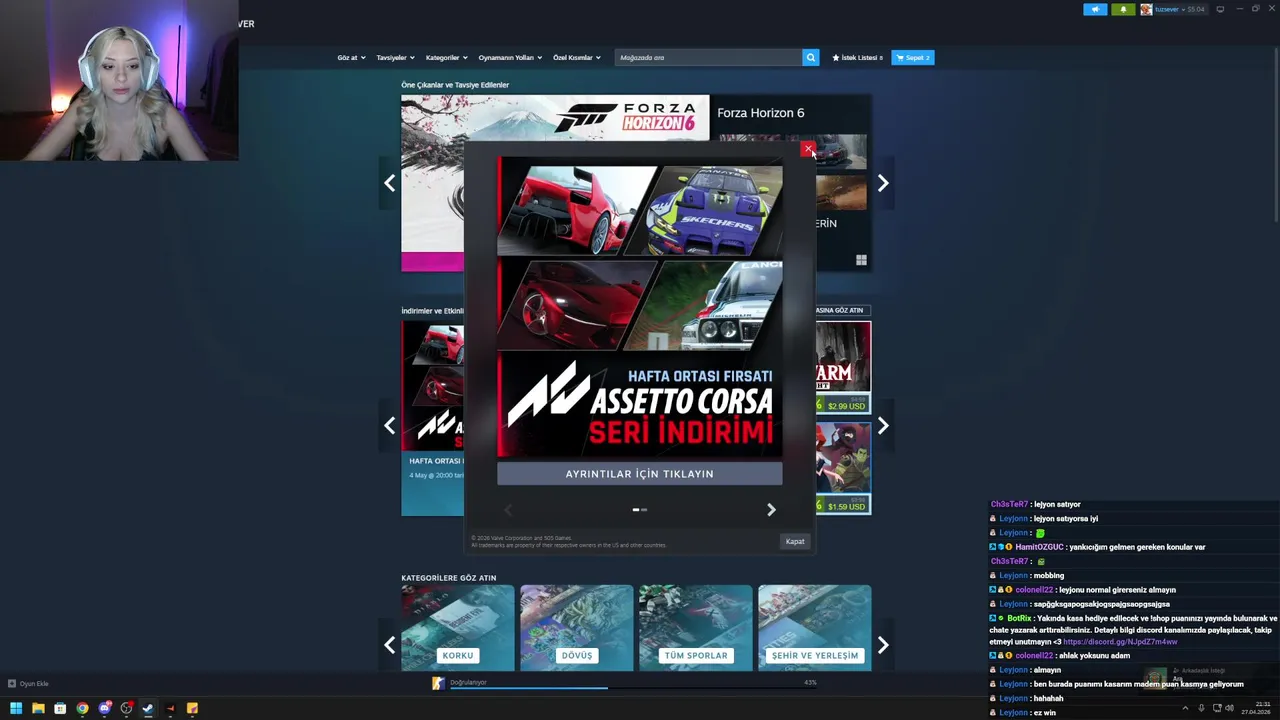1280x720 pixels.
Task: Click the tuzsever profile avatar
Action: click(x=1146, y=9)
